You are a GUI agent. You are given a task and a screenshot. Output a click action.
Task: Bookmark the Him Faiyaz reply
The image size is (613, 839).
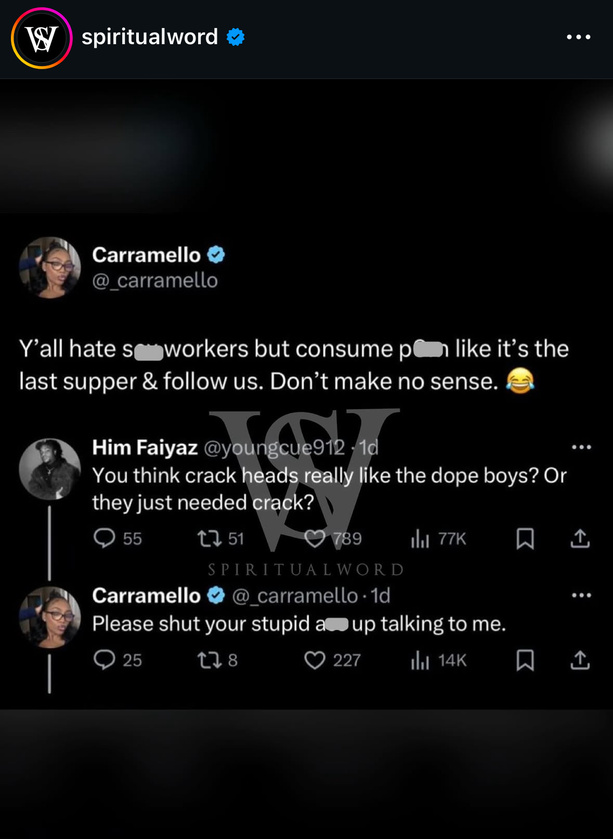tap(525, 538)
